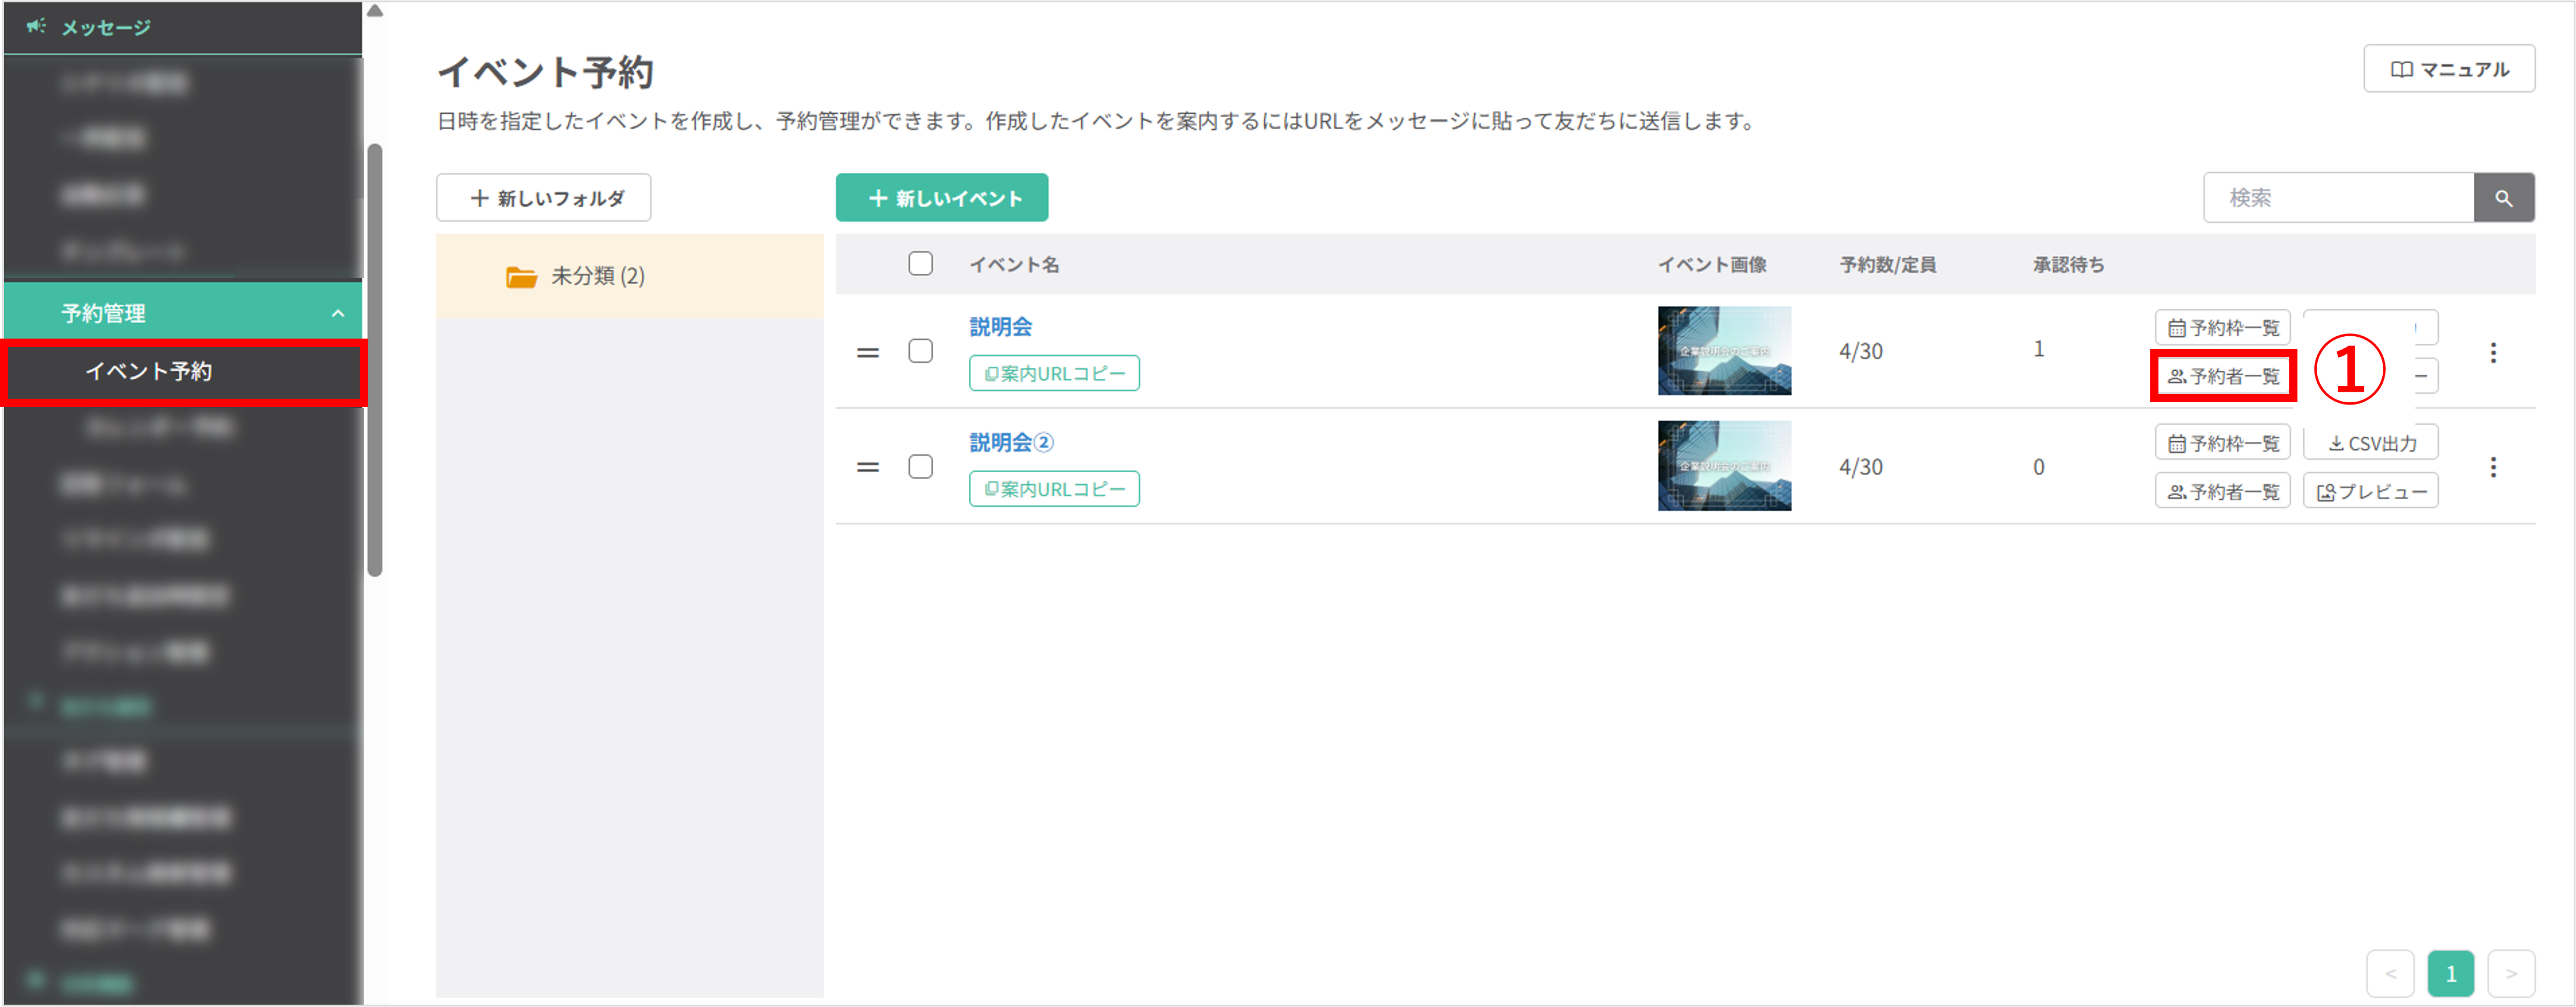
Task: Create a new folder with 新しいフォルダ
Action: click(544, 198)
